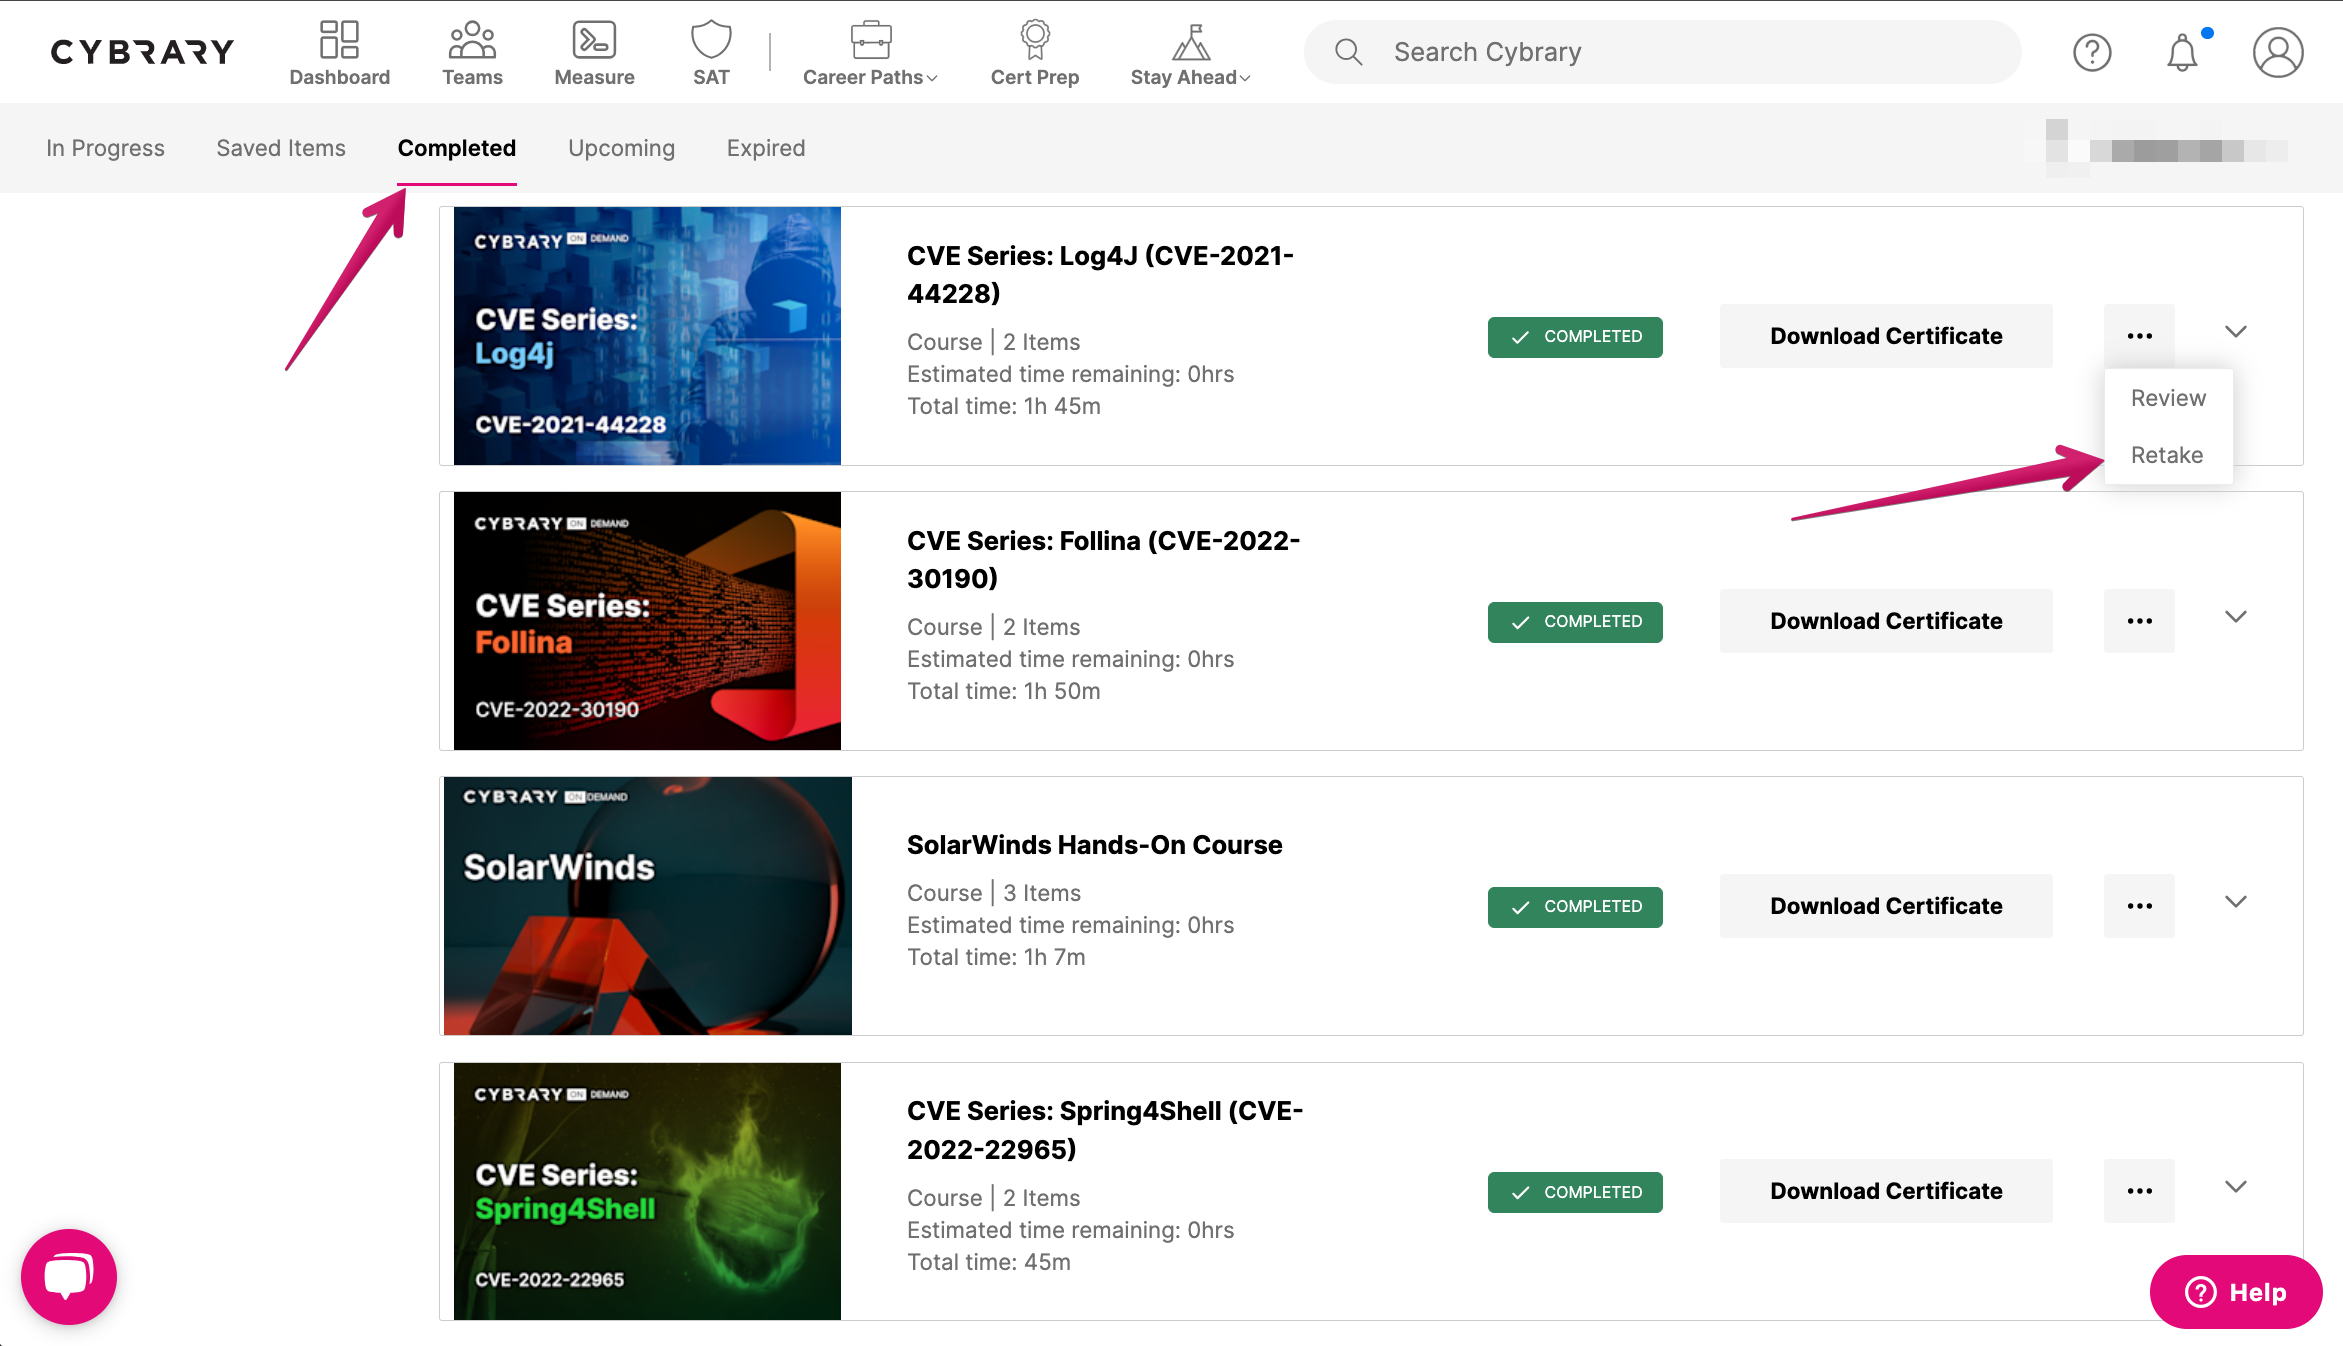Click 'Total time: 45m' text
The width and height of the screenshot is (2343, 1346).
pos(988,1262)
